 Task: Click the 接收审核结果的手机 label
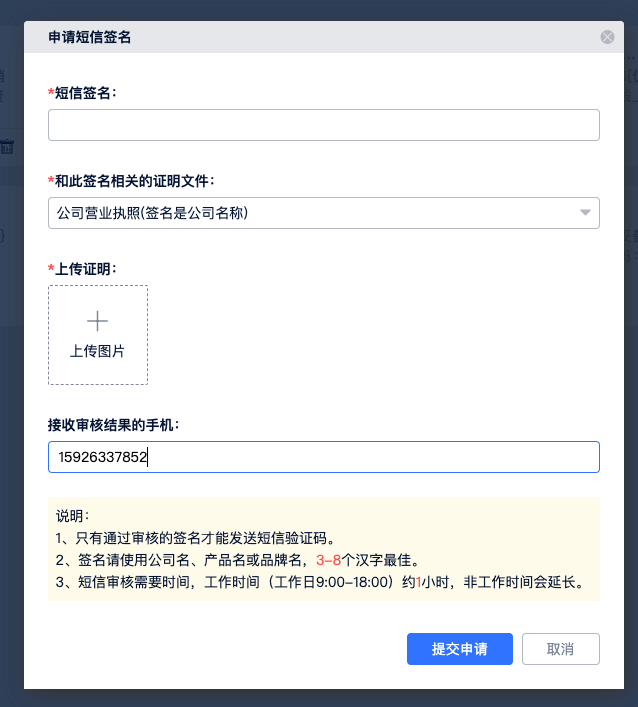pos(114,425)
